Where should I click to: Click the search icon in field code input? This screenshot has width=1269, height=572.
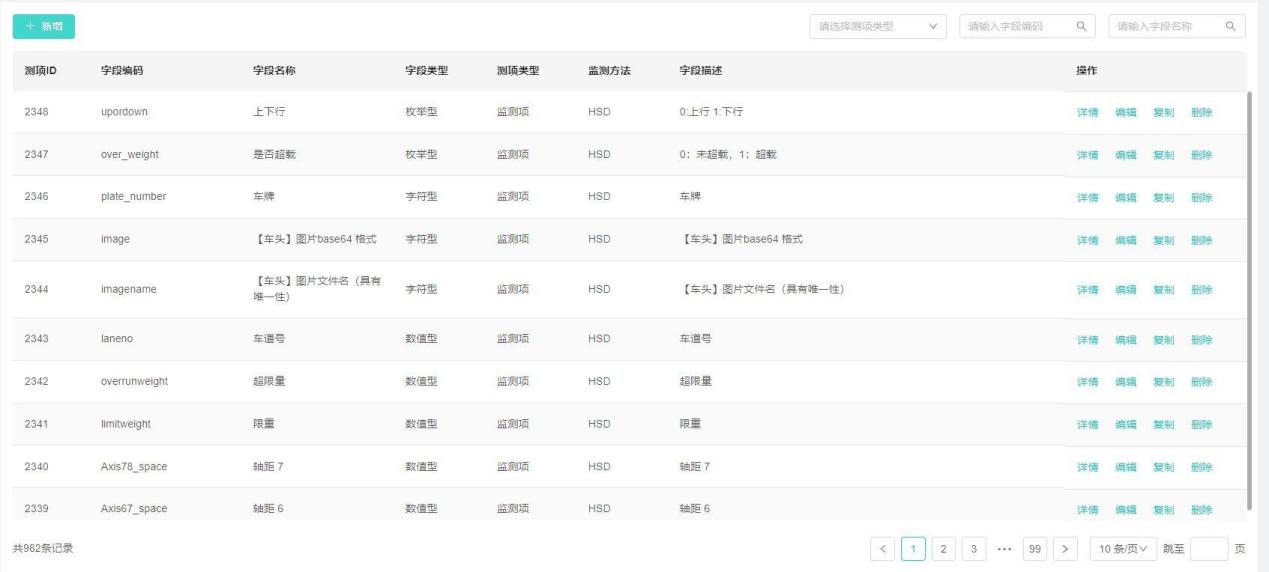pos(1080,27)
